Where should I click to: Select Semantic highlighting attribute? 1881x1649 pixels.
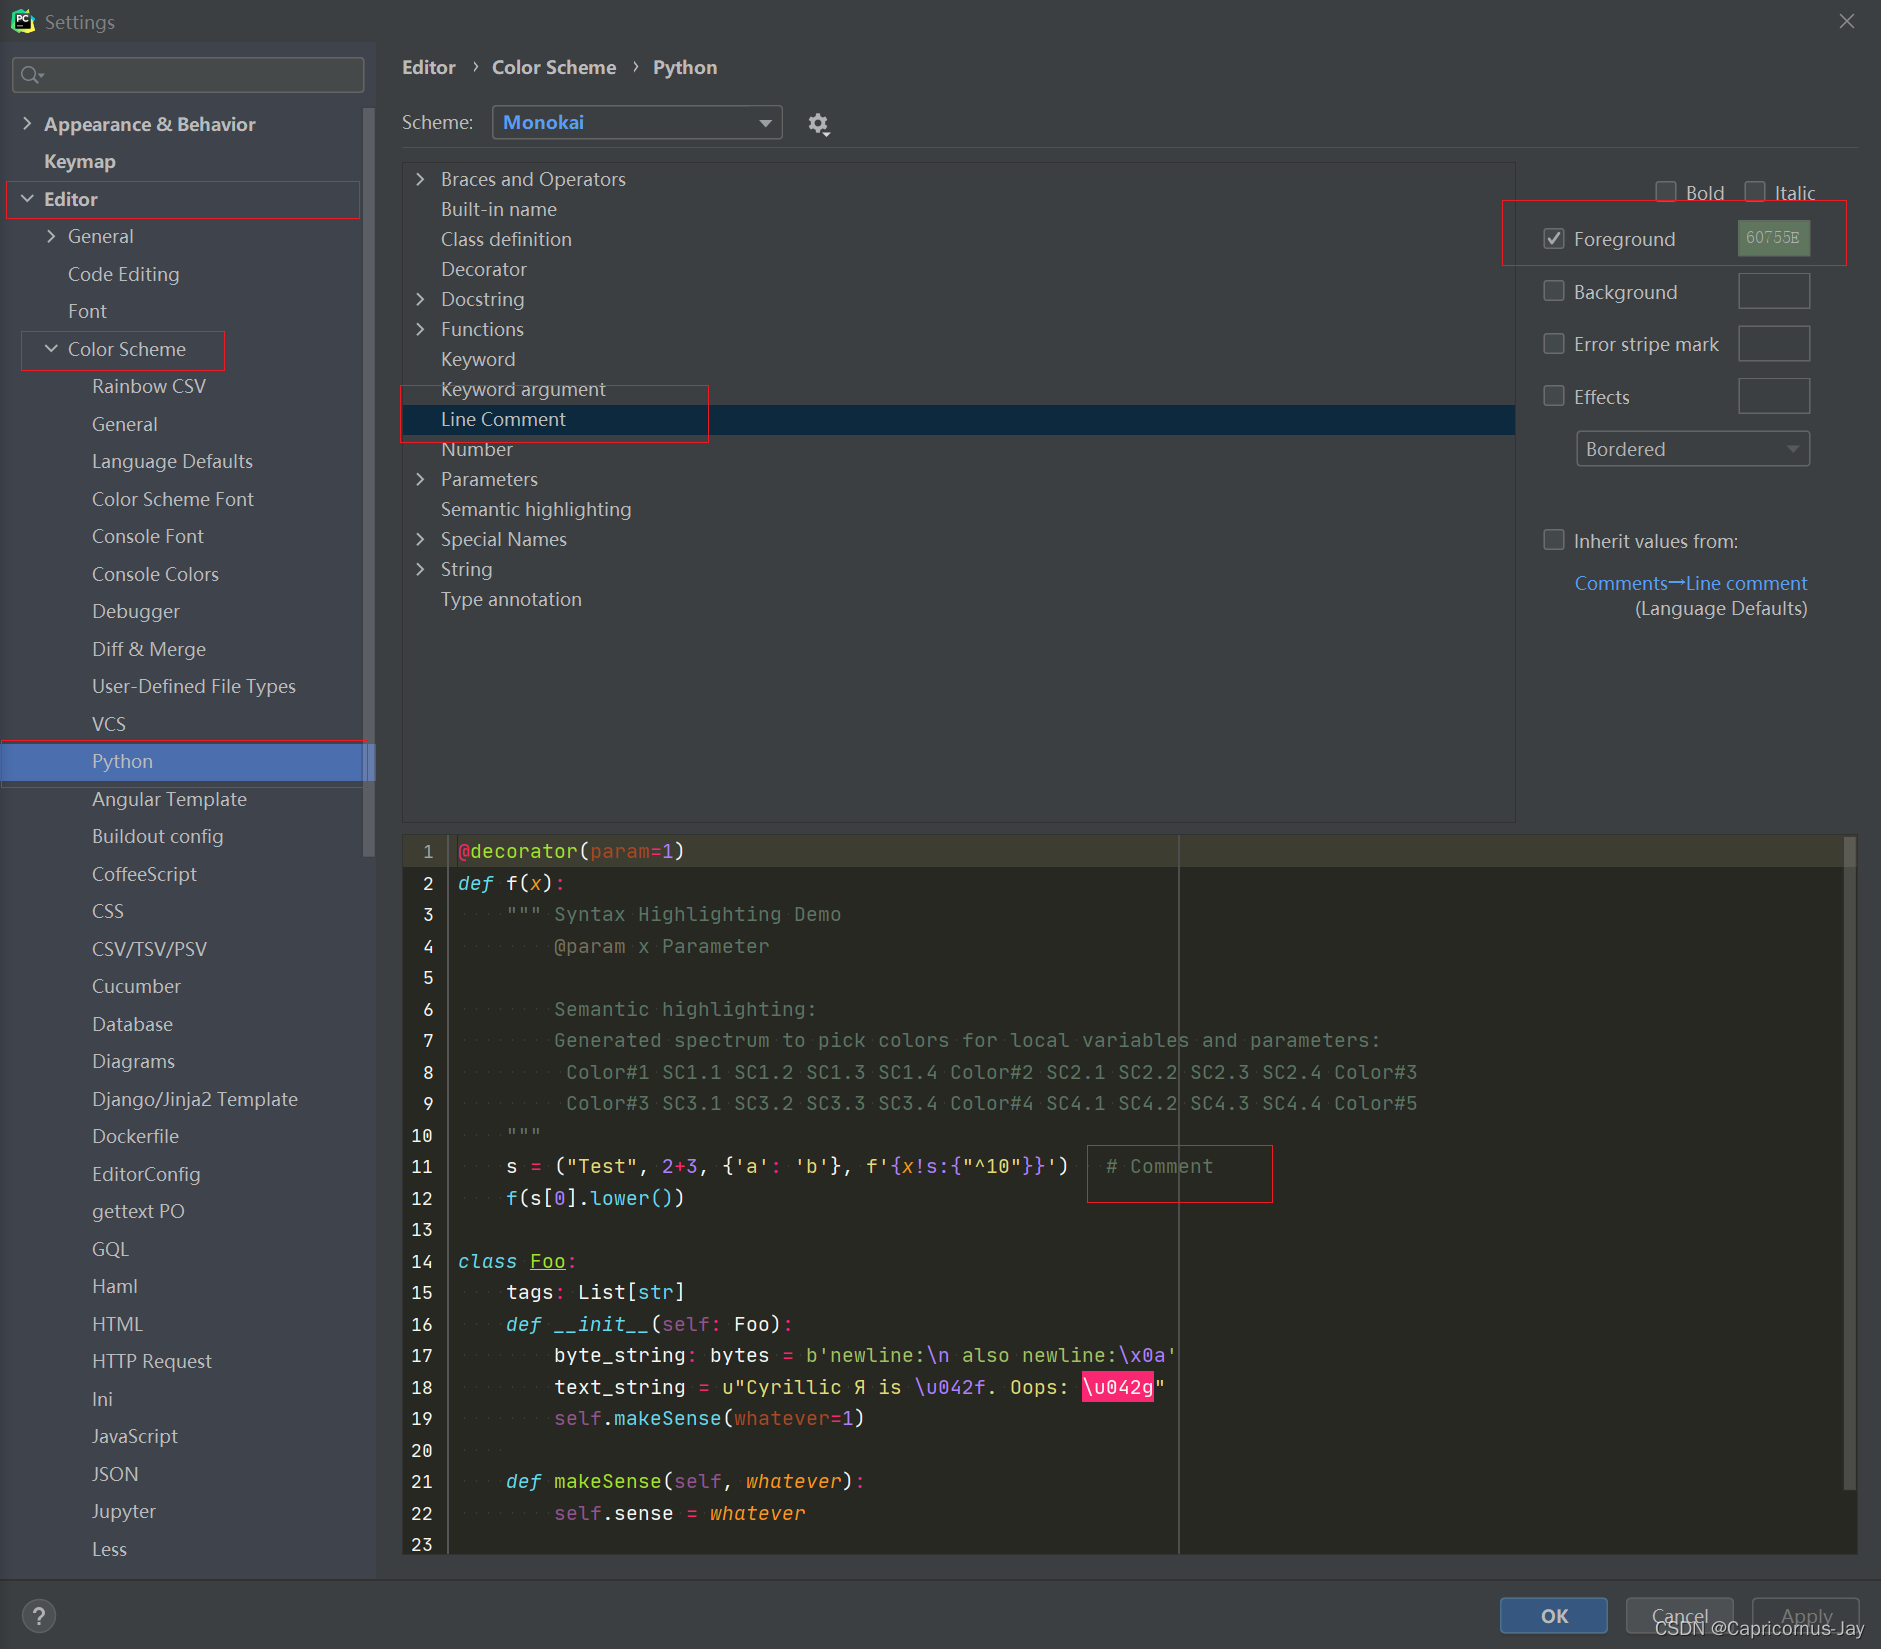pyautogui.click(x=536, y=509)
